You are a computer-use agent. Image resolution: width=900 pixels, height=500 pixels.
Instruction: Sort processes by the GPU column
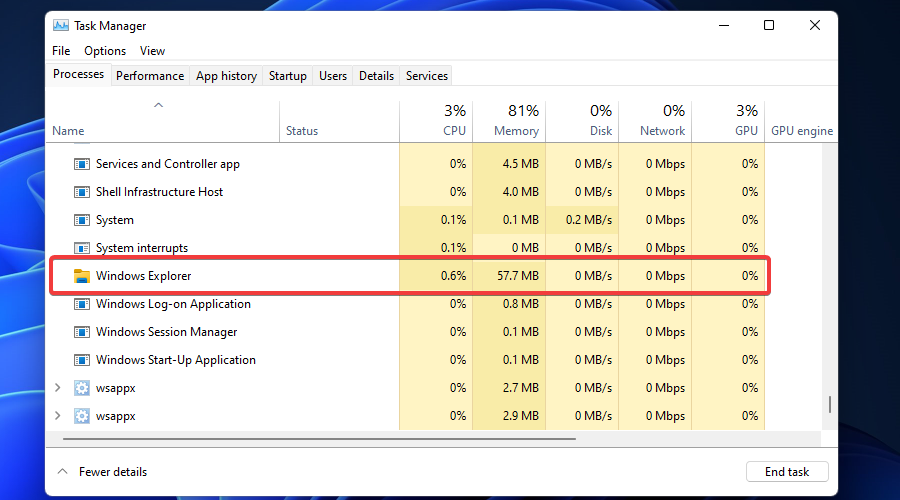pyautogui.click(x=728, y=121)
